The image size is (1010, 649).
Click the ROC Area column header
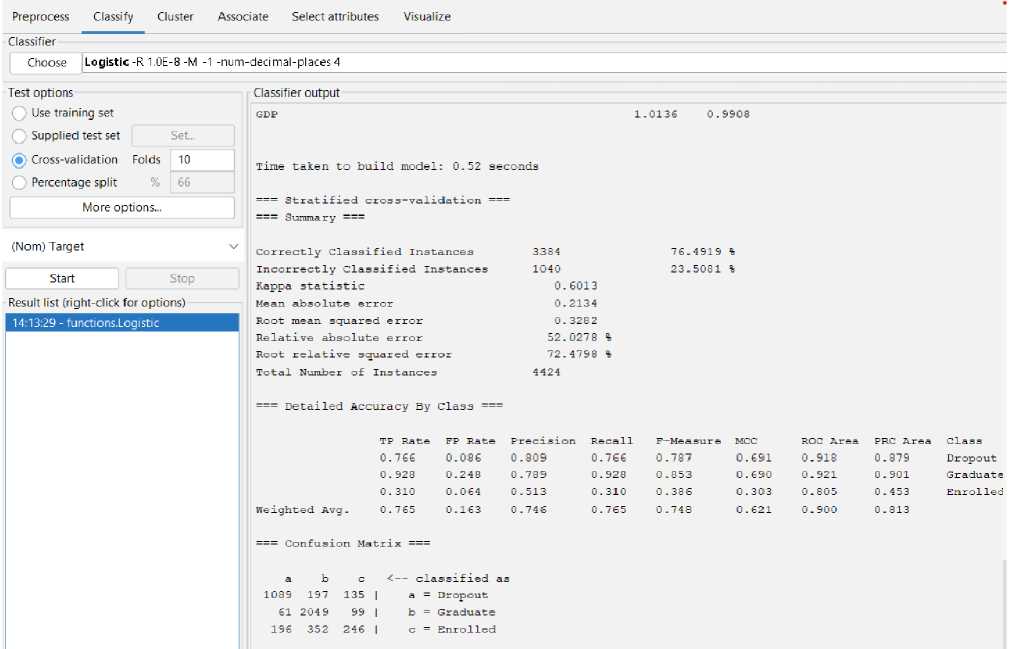[830, 441]
